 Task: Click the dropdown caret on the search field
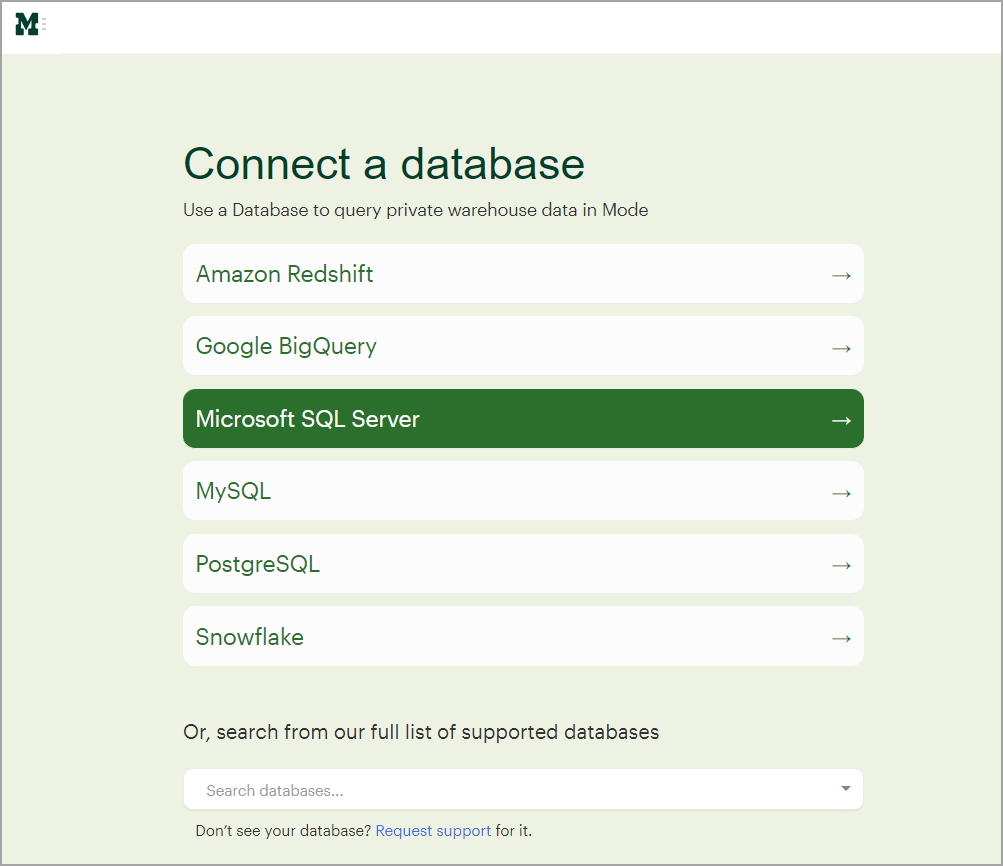point(844,789)
